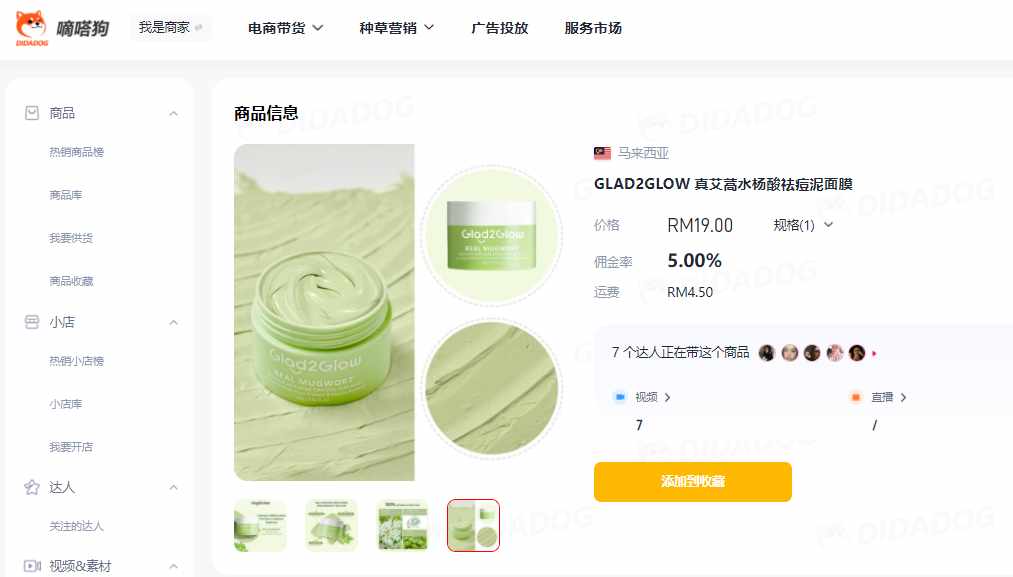Click the first influencer avatar
Image resolution: width=1013 pixels, height=577 pixels.
(767, 353)
